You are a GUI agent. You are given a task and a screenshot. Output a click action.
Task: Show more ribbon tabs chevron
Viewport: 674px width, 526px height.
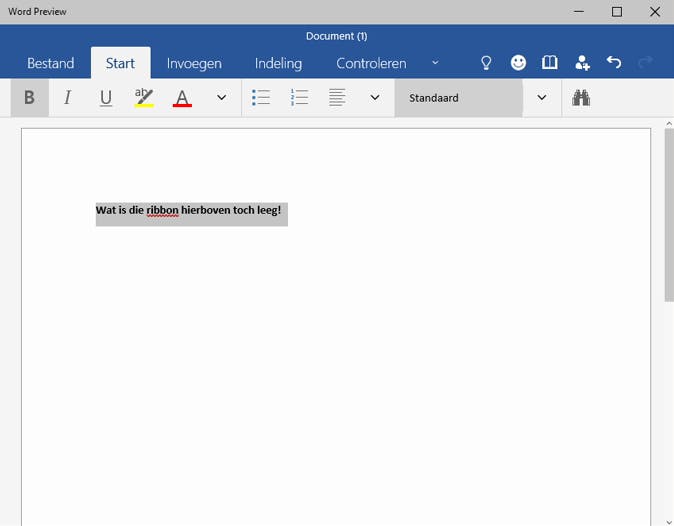click(x=435, y=63)
